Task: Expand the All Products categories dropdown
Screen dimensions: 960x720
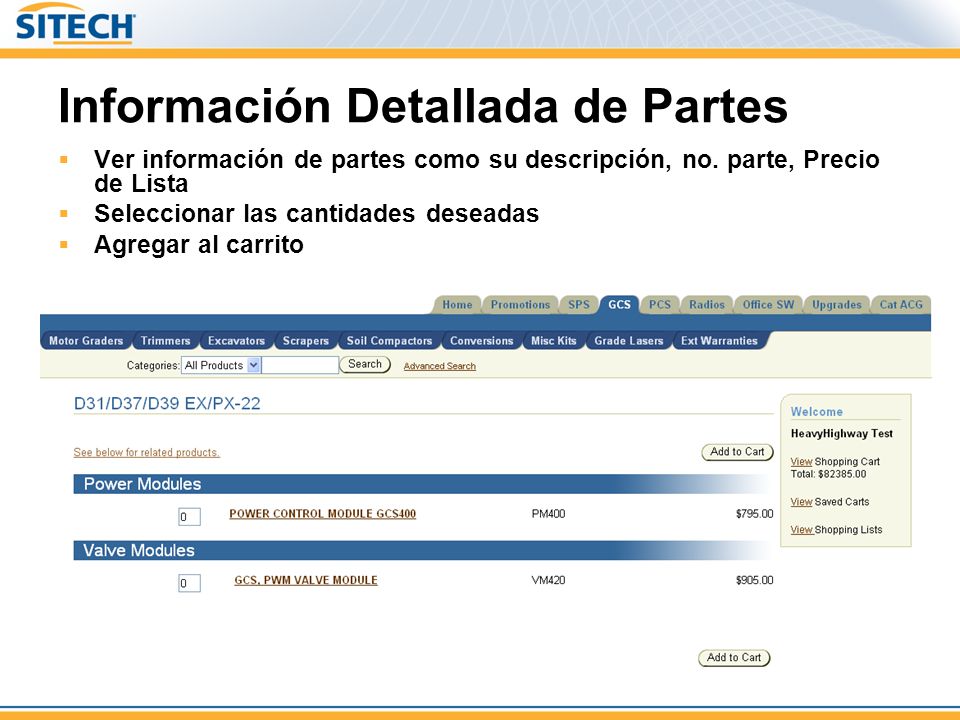Action: coord(221,366)
